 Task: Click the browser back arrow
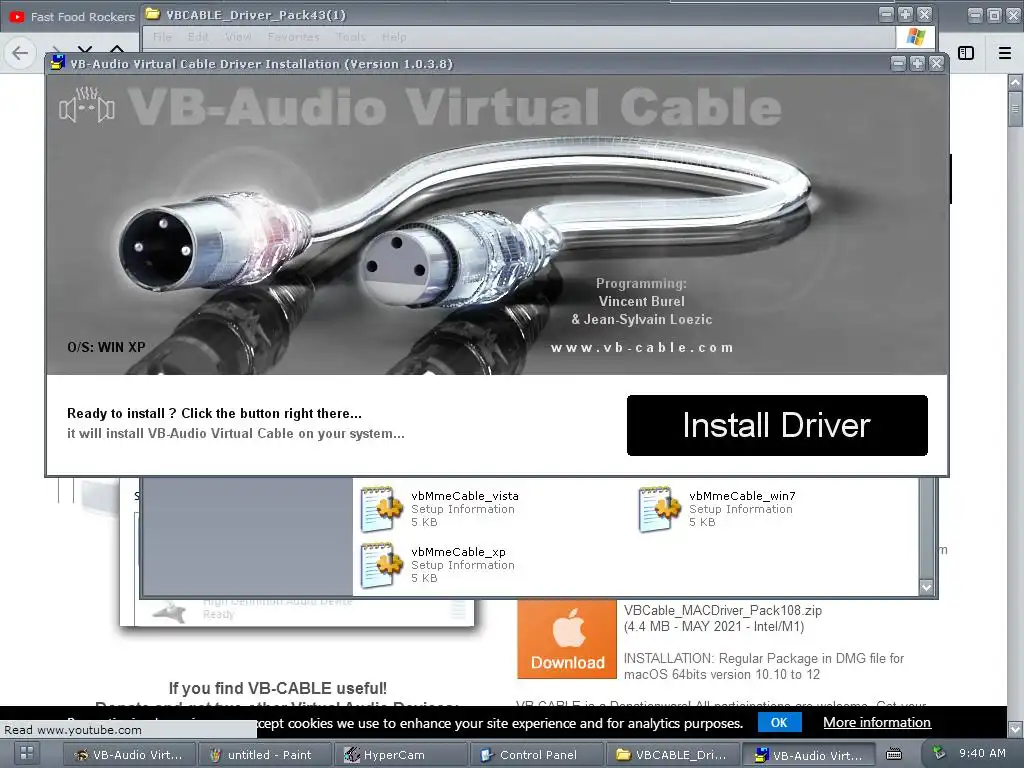click(20, 53)
